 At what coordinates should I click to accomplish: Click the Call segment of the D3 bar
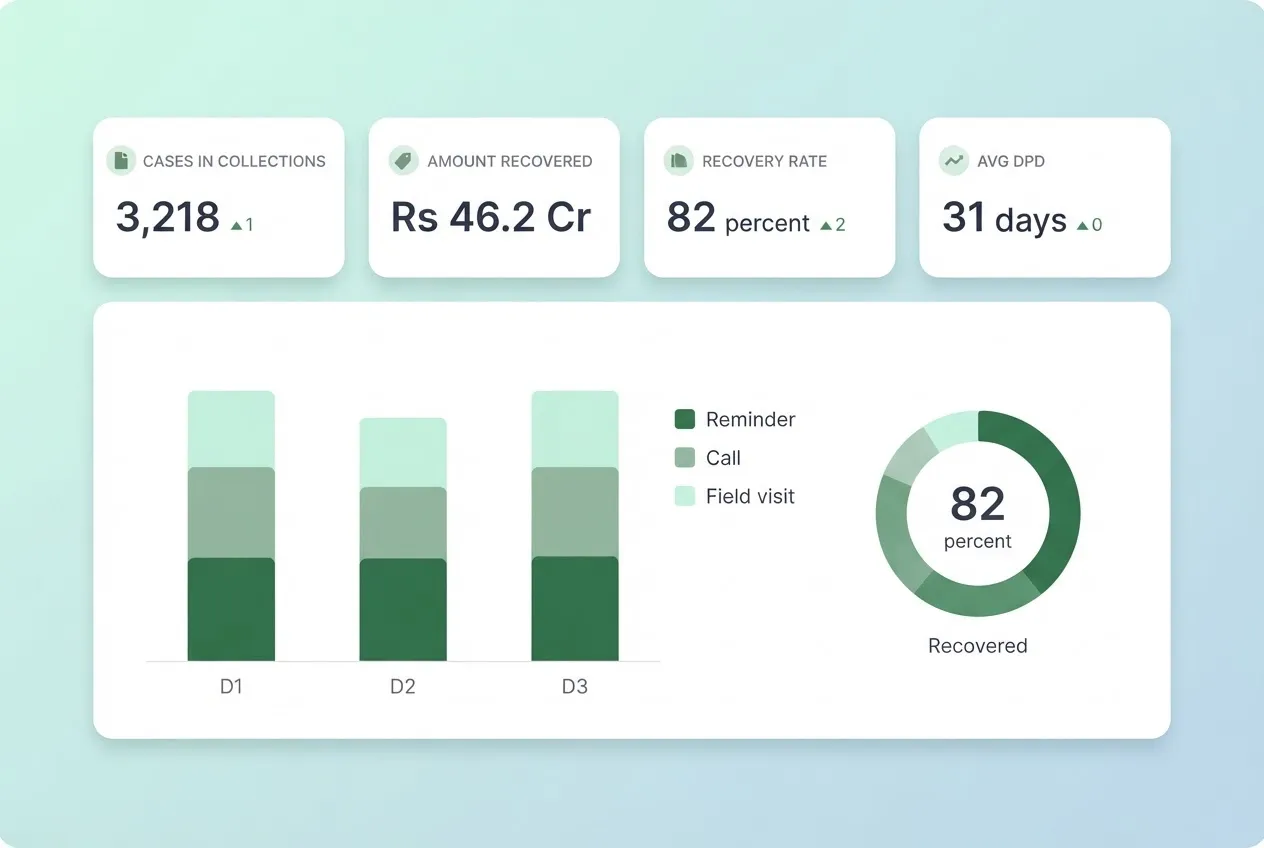coord(575,512)
